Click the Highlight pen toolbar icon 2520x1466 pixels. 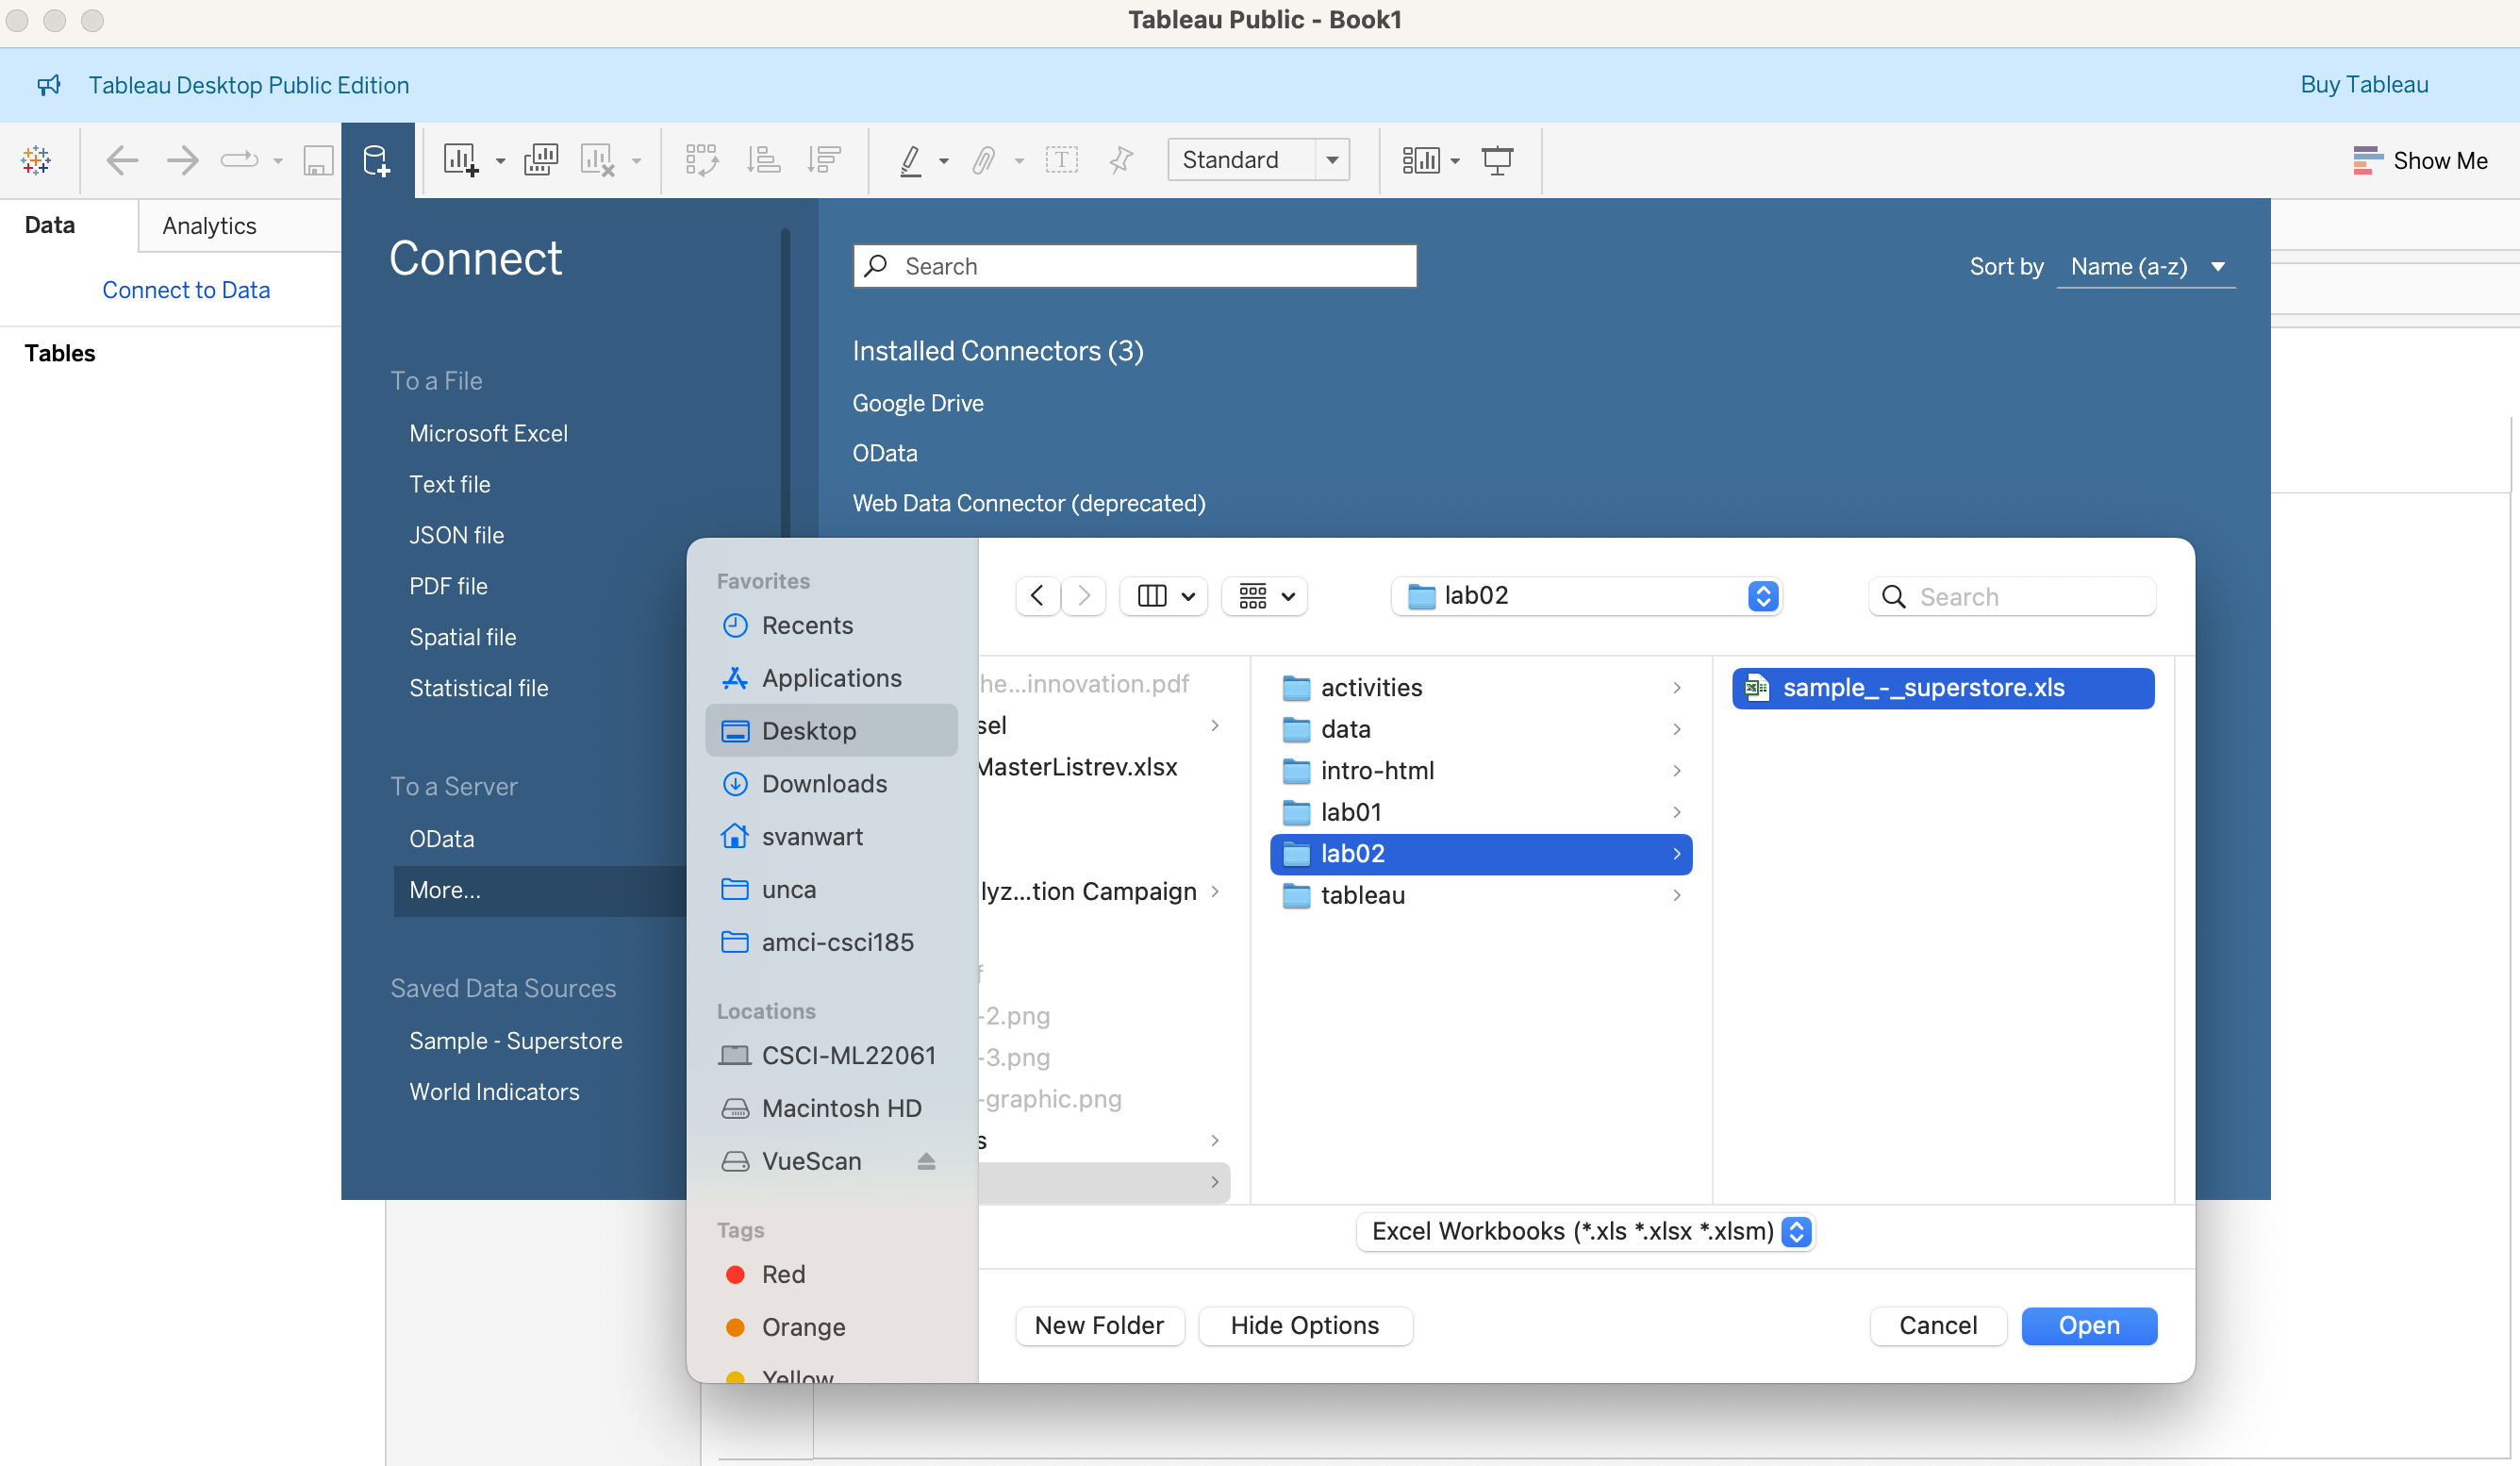pyautogui.click(x=910, y=160)
